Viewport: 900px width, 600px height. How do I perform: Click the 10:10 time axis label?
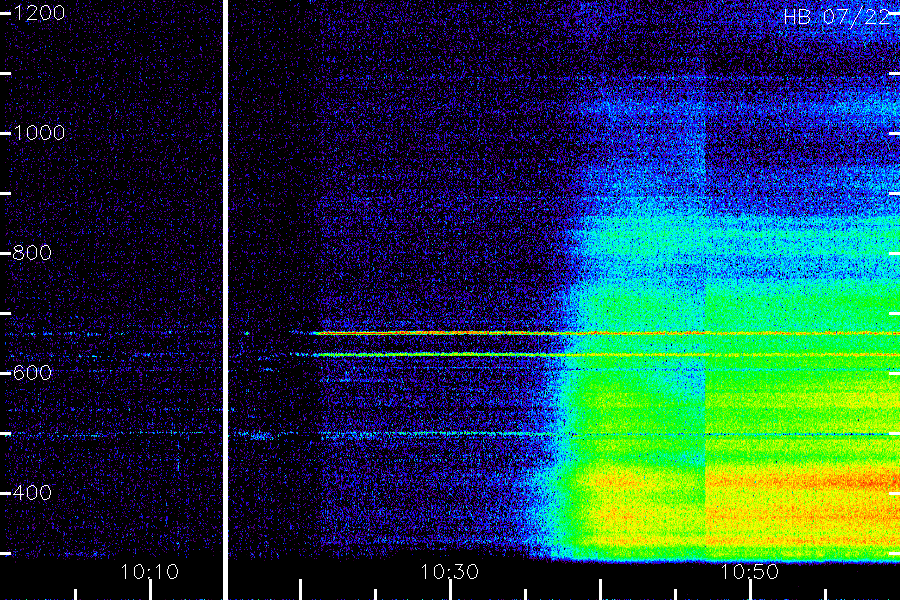(x=150, y=571)
